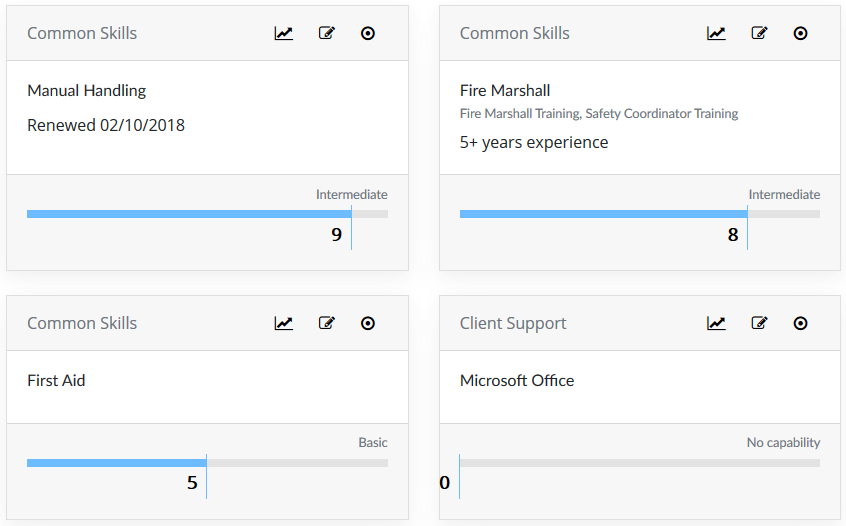
Task: Click target icon on Microsoft Office card
Action: click(x=801, y=323)
